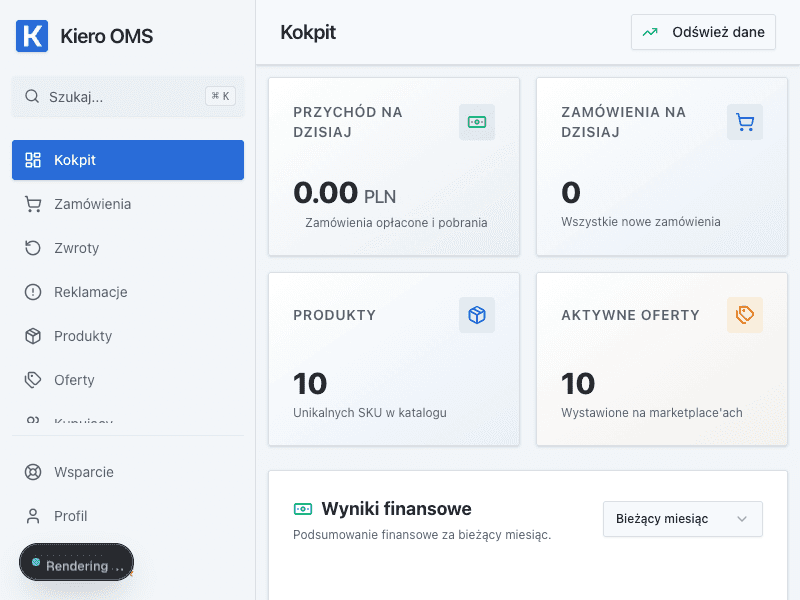
Task: Click the banknote icon in Przychód na dzisiaj card
Action: (477, 122)
